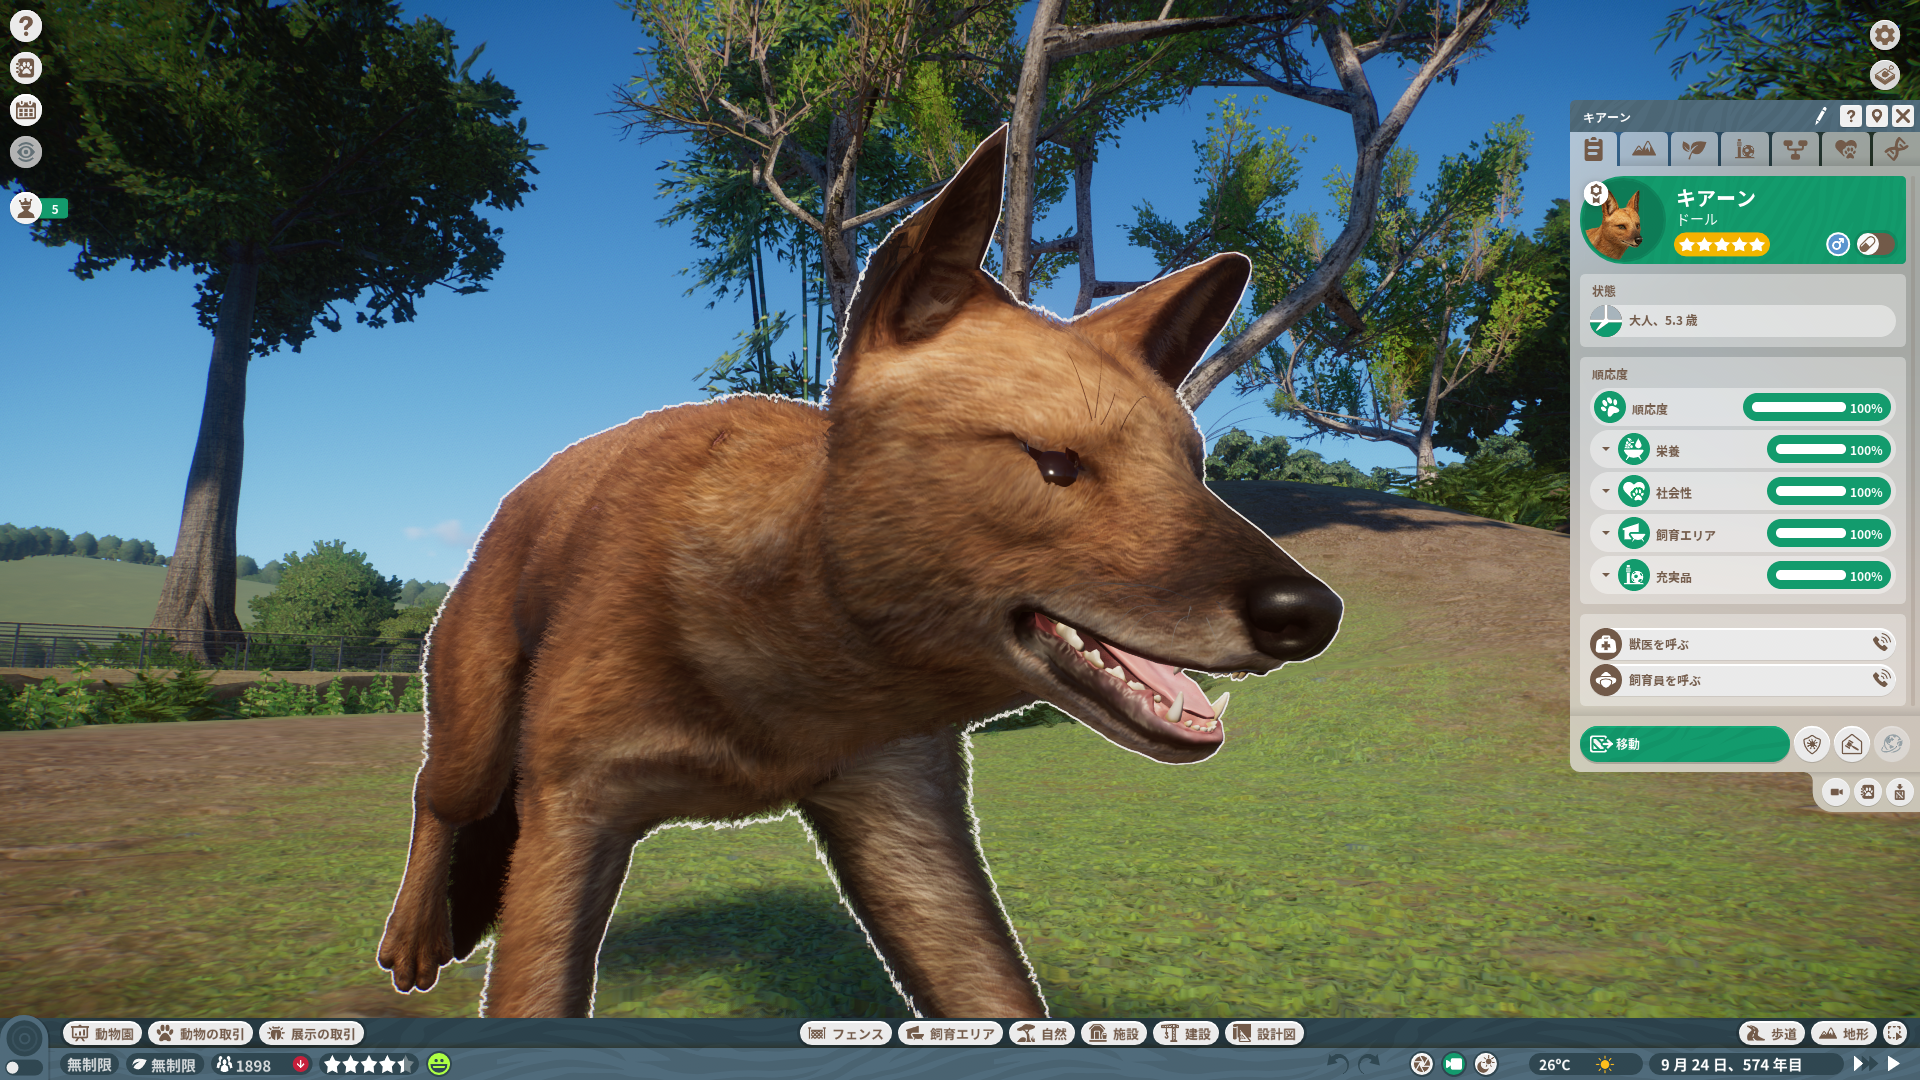Open the help question-mark icon at top left
This screenshot has width=1920, height=1080.
point(26,26)
